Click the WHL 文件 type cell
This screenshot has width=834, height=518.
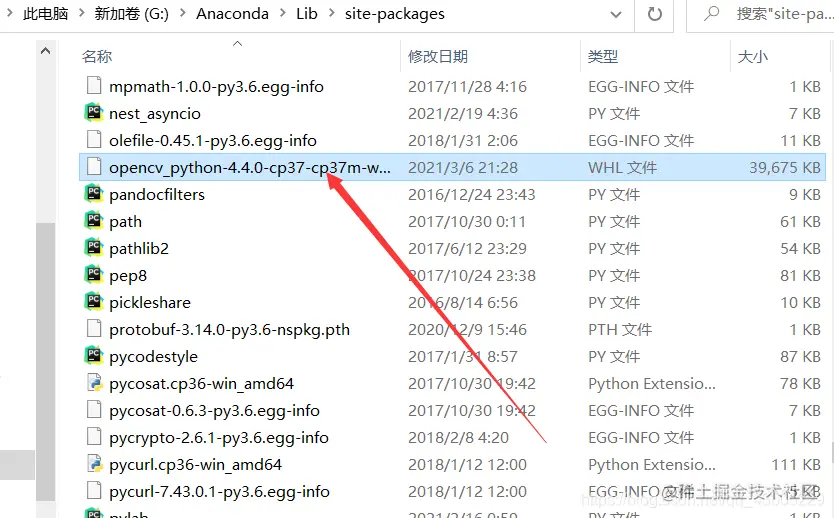622,168
